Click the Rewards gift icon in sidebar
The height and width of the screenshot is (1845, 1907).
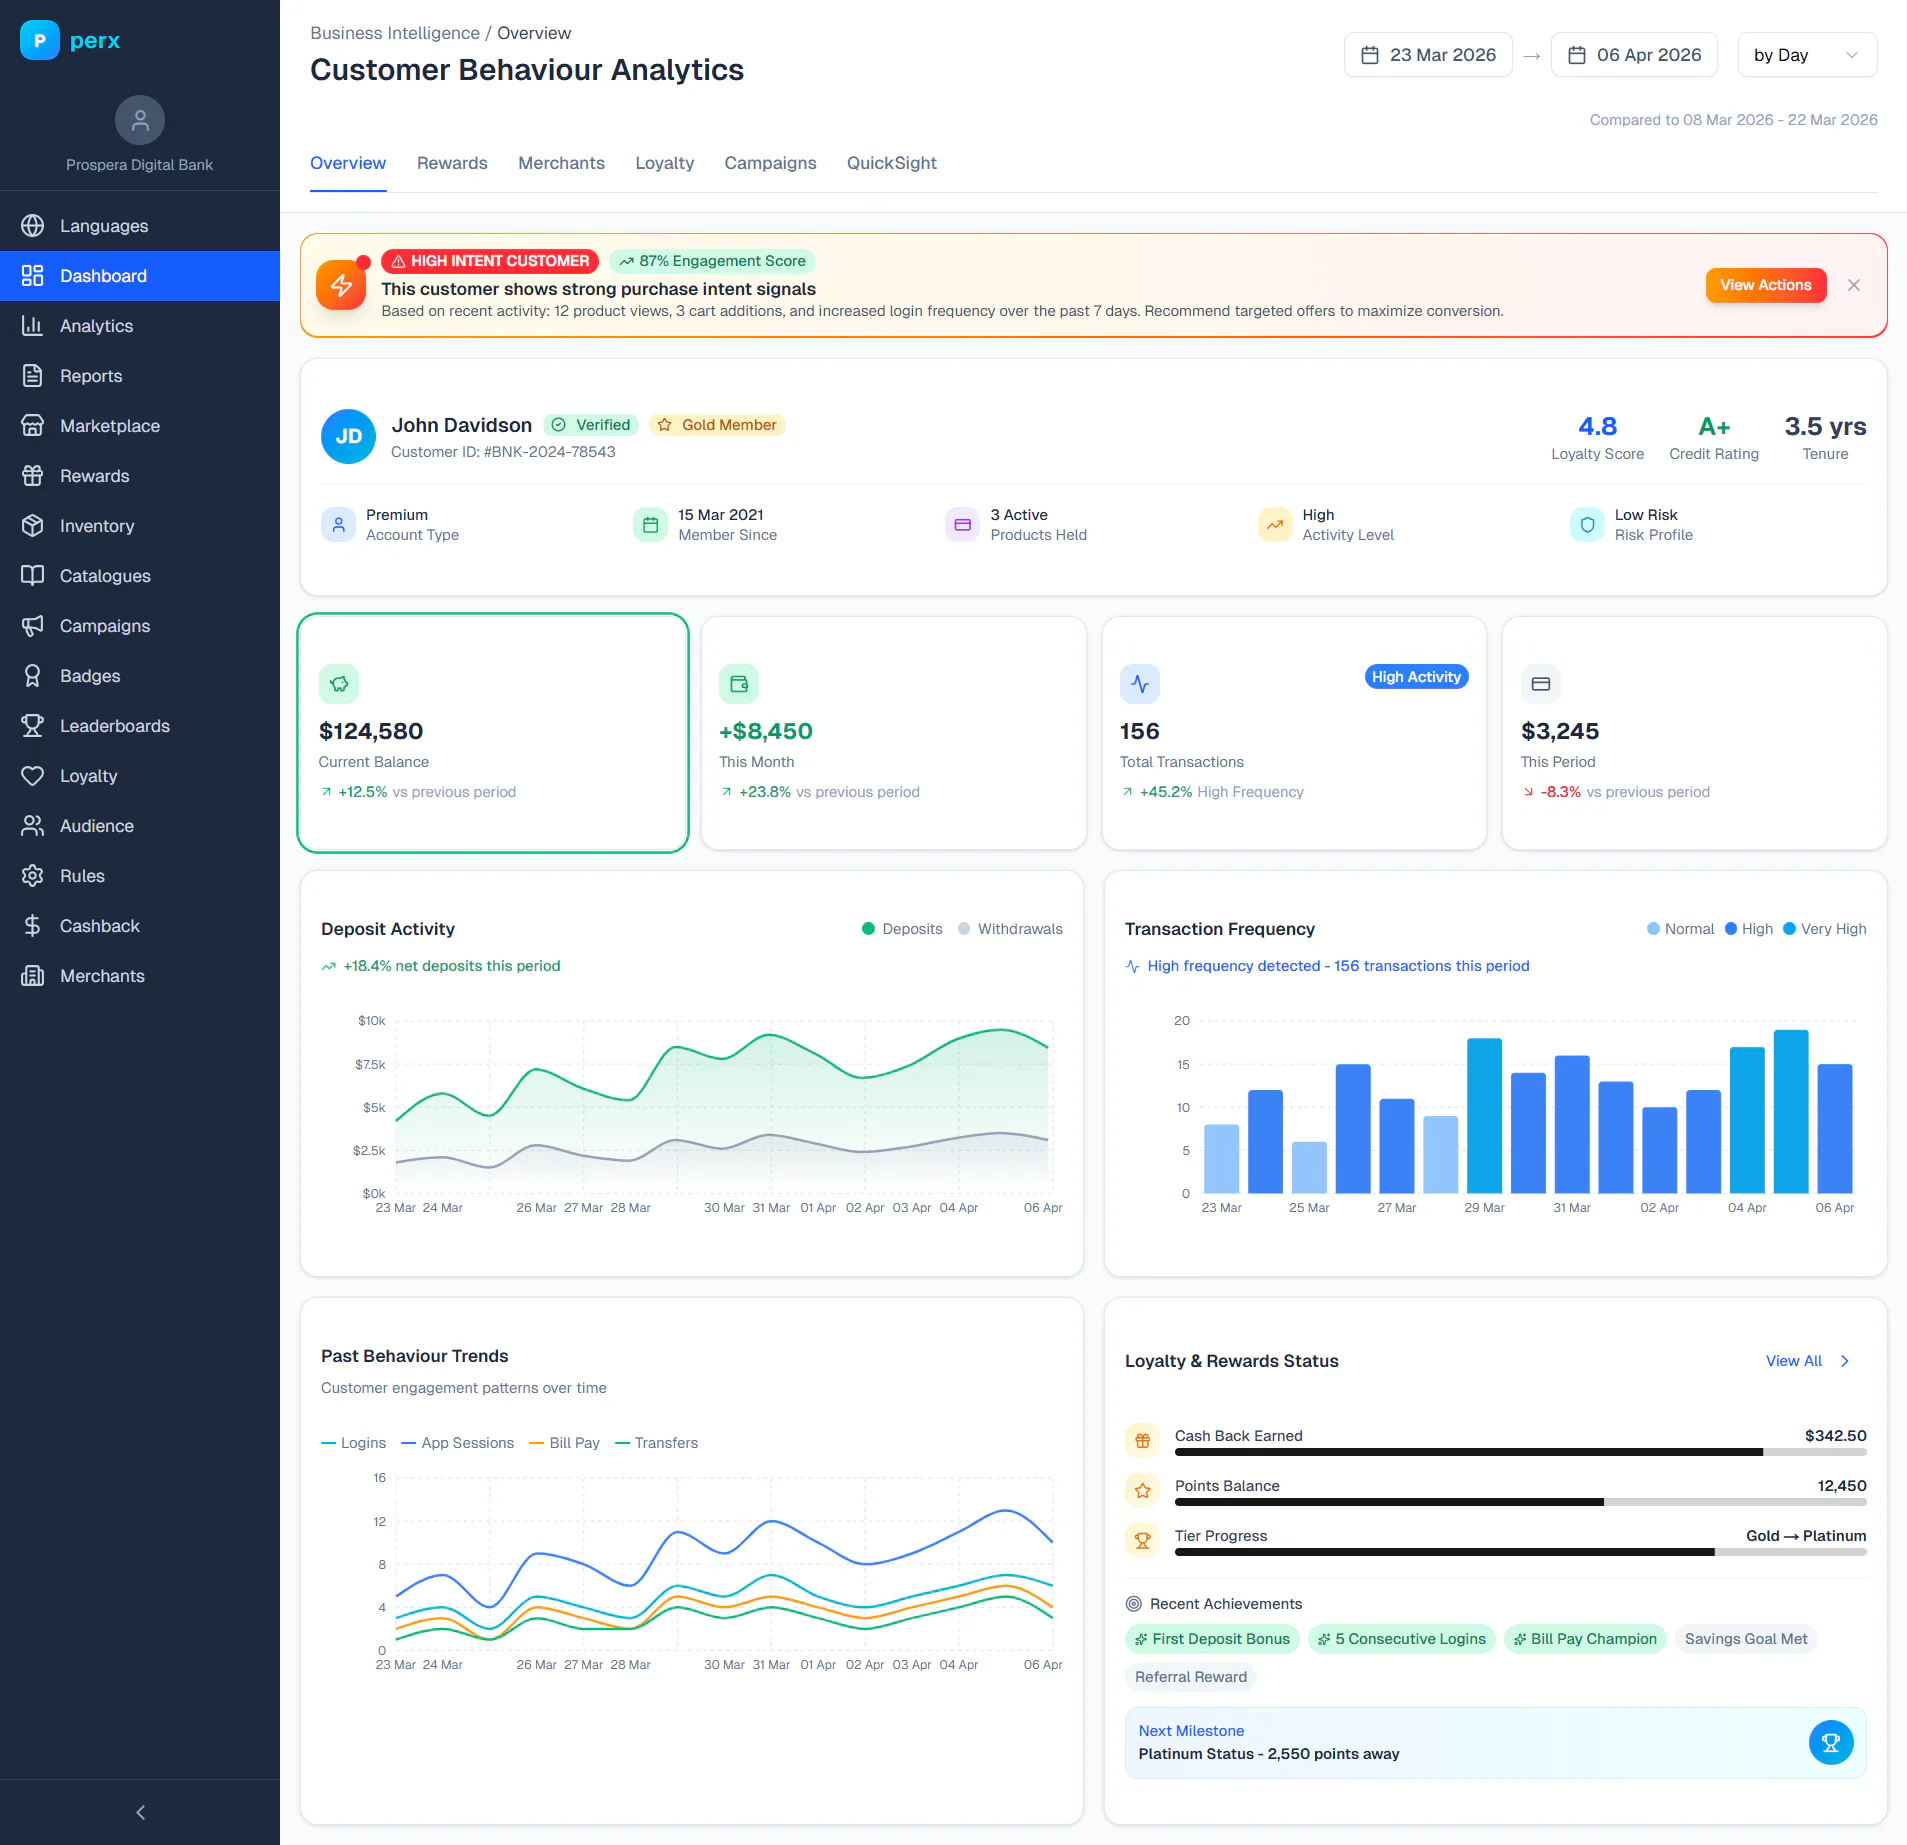click(33, 476)
